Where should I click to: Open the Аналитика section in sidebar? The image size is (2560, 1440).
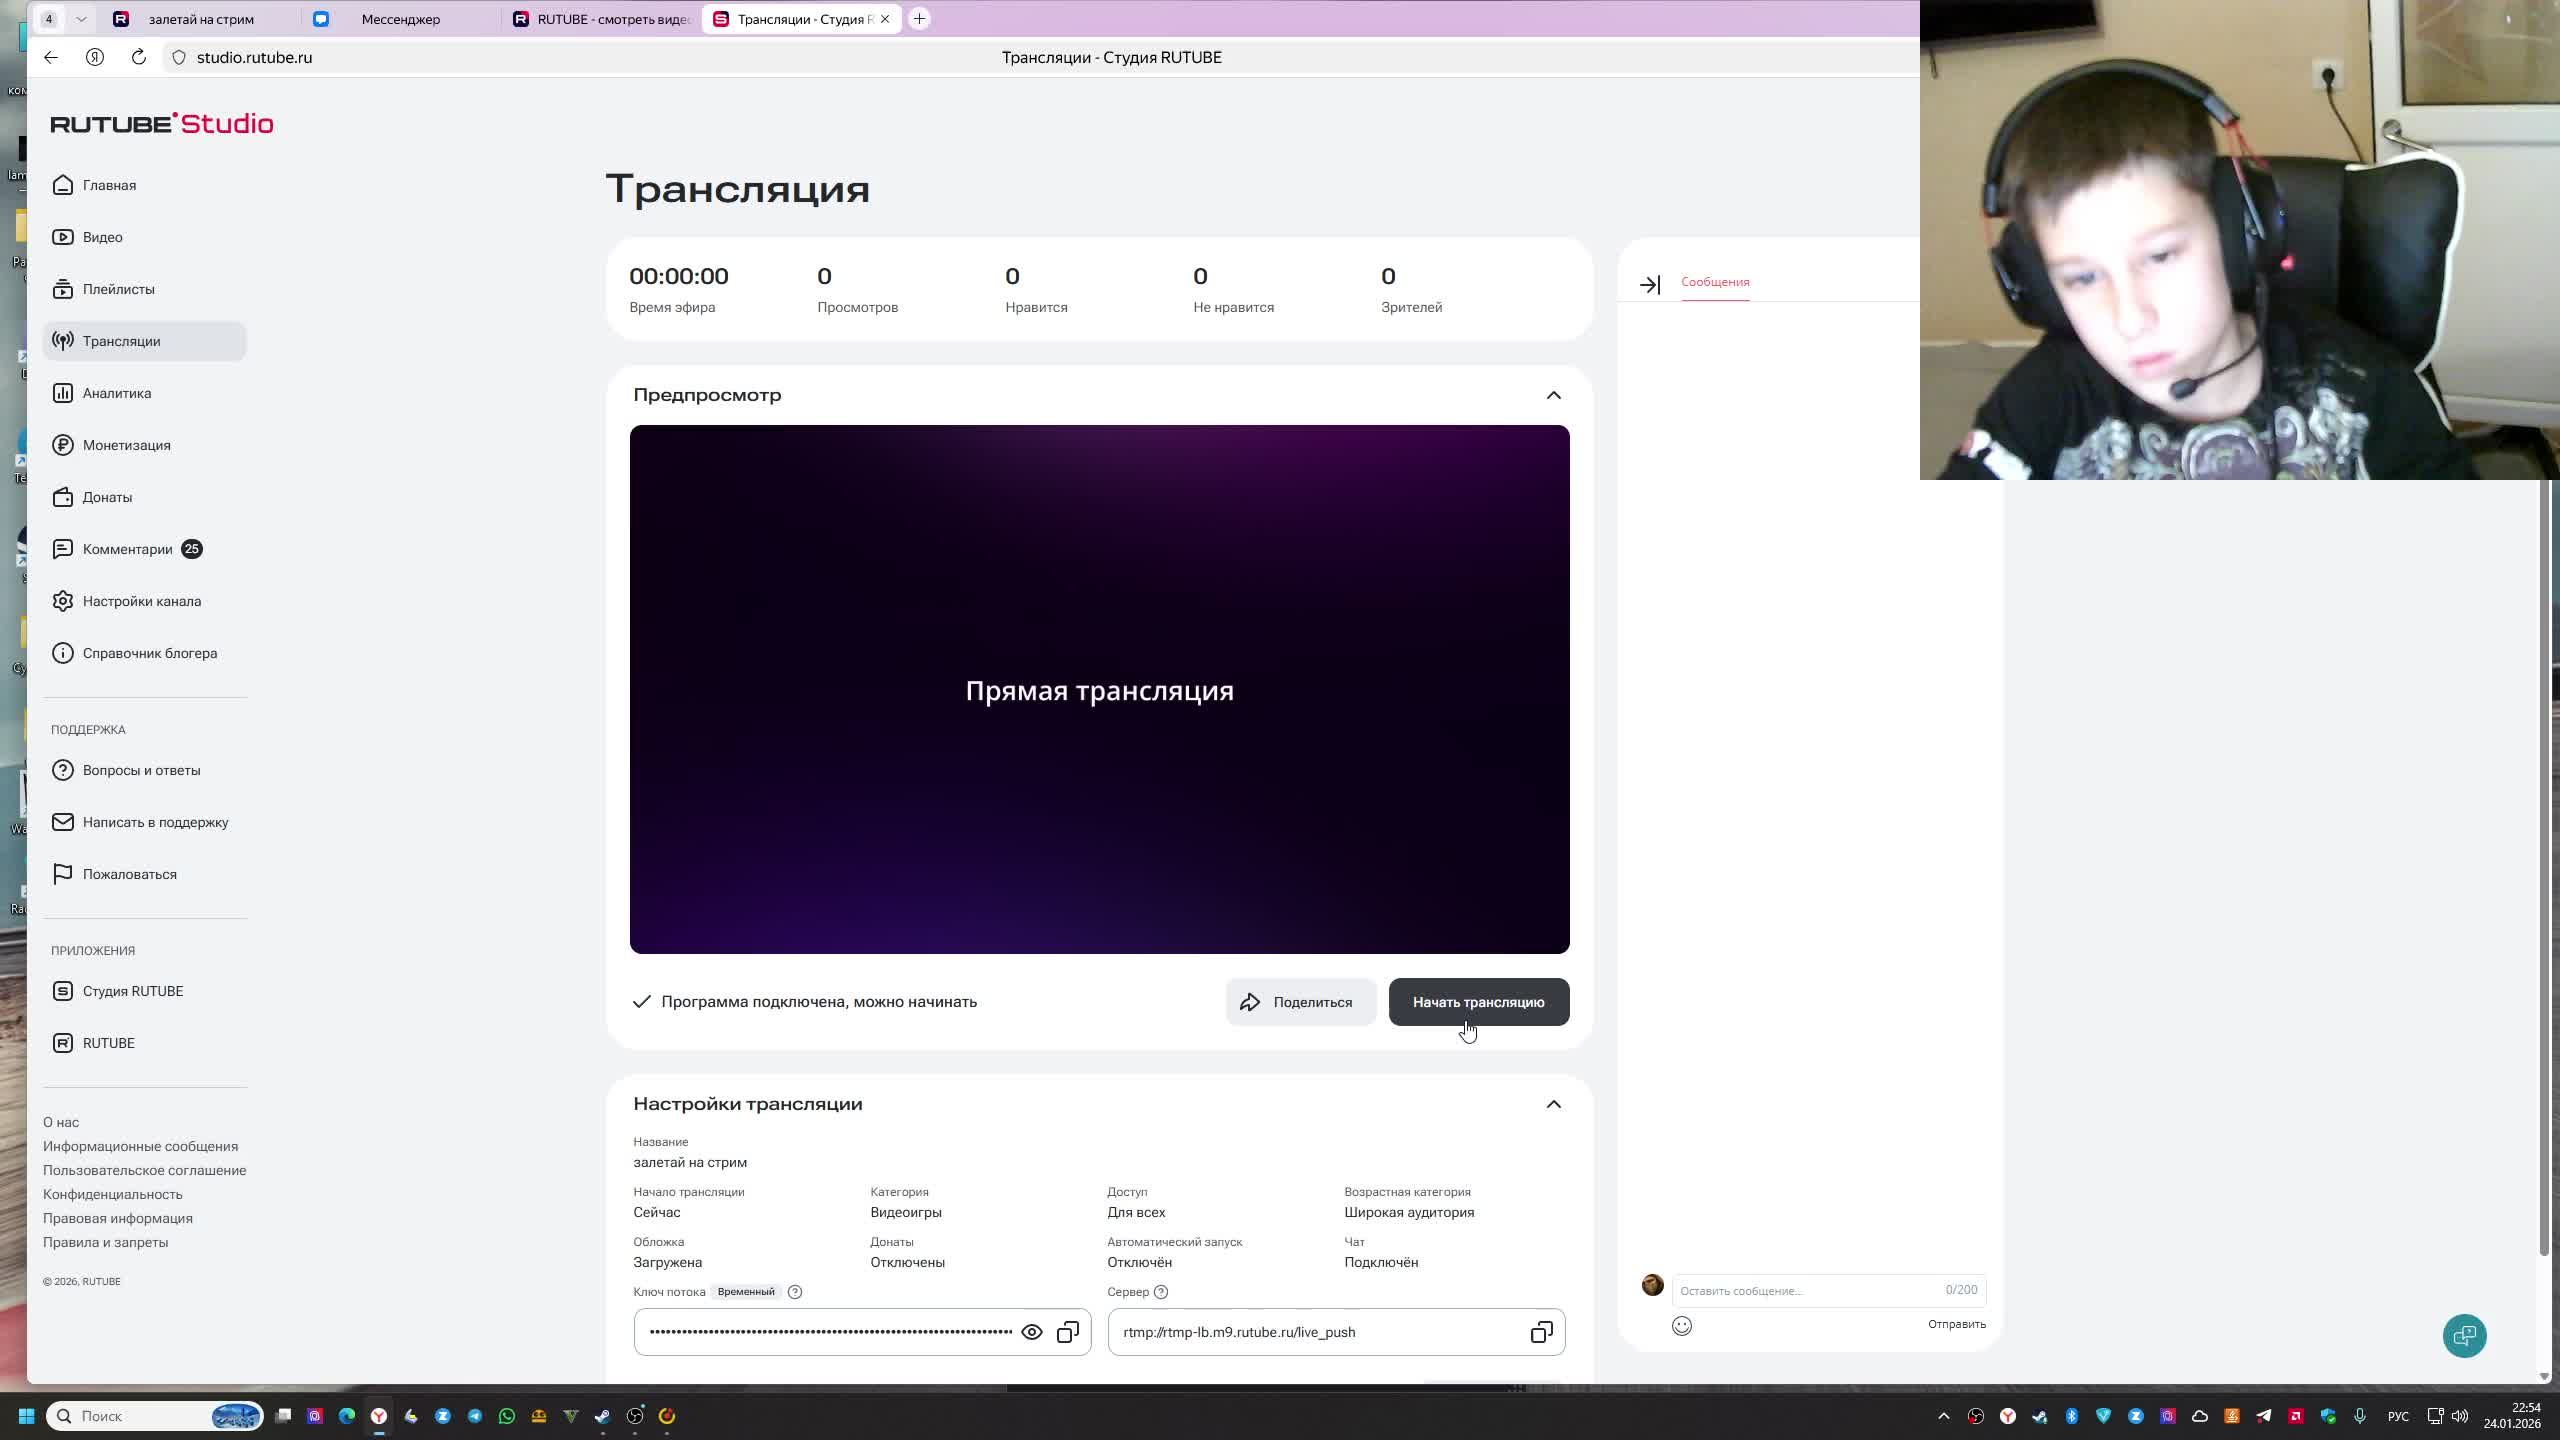point(117,393)
